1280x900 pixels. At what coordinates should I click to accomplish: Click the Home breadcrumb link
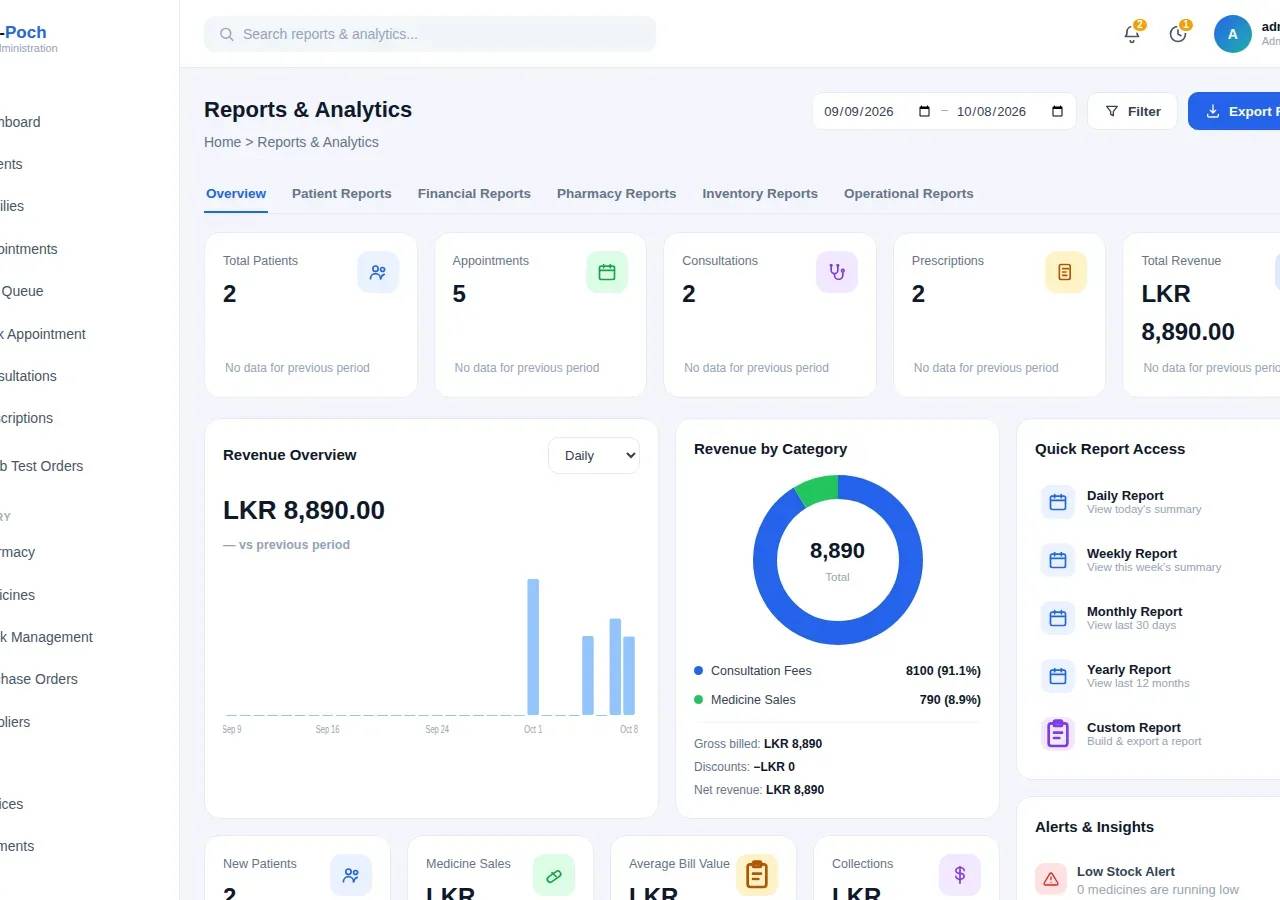click(222, 142)
